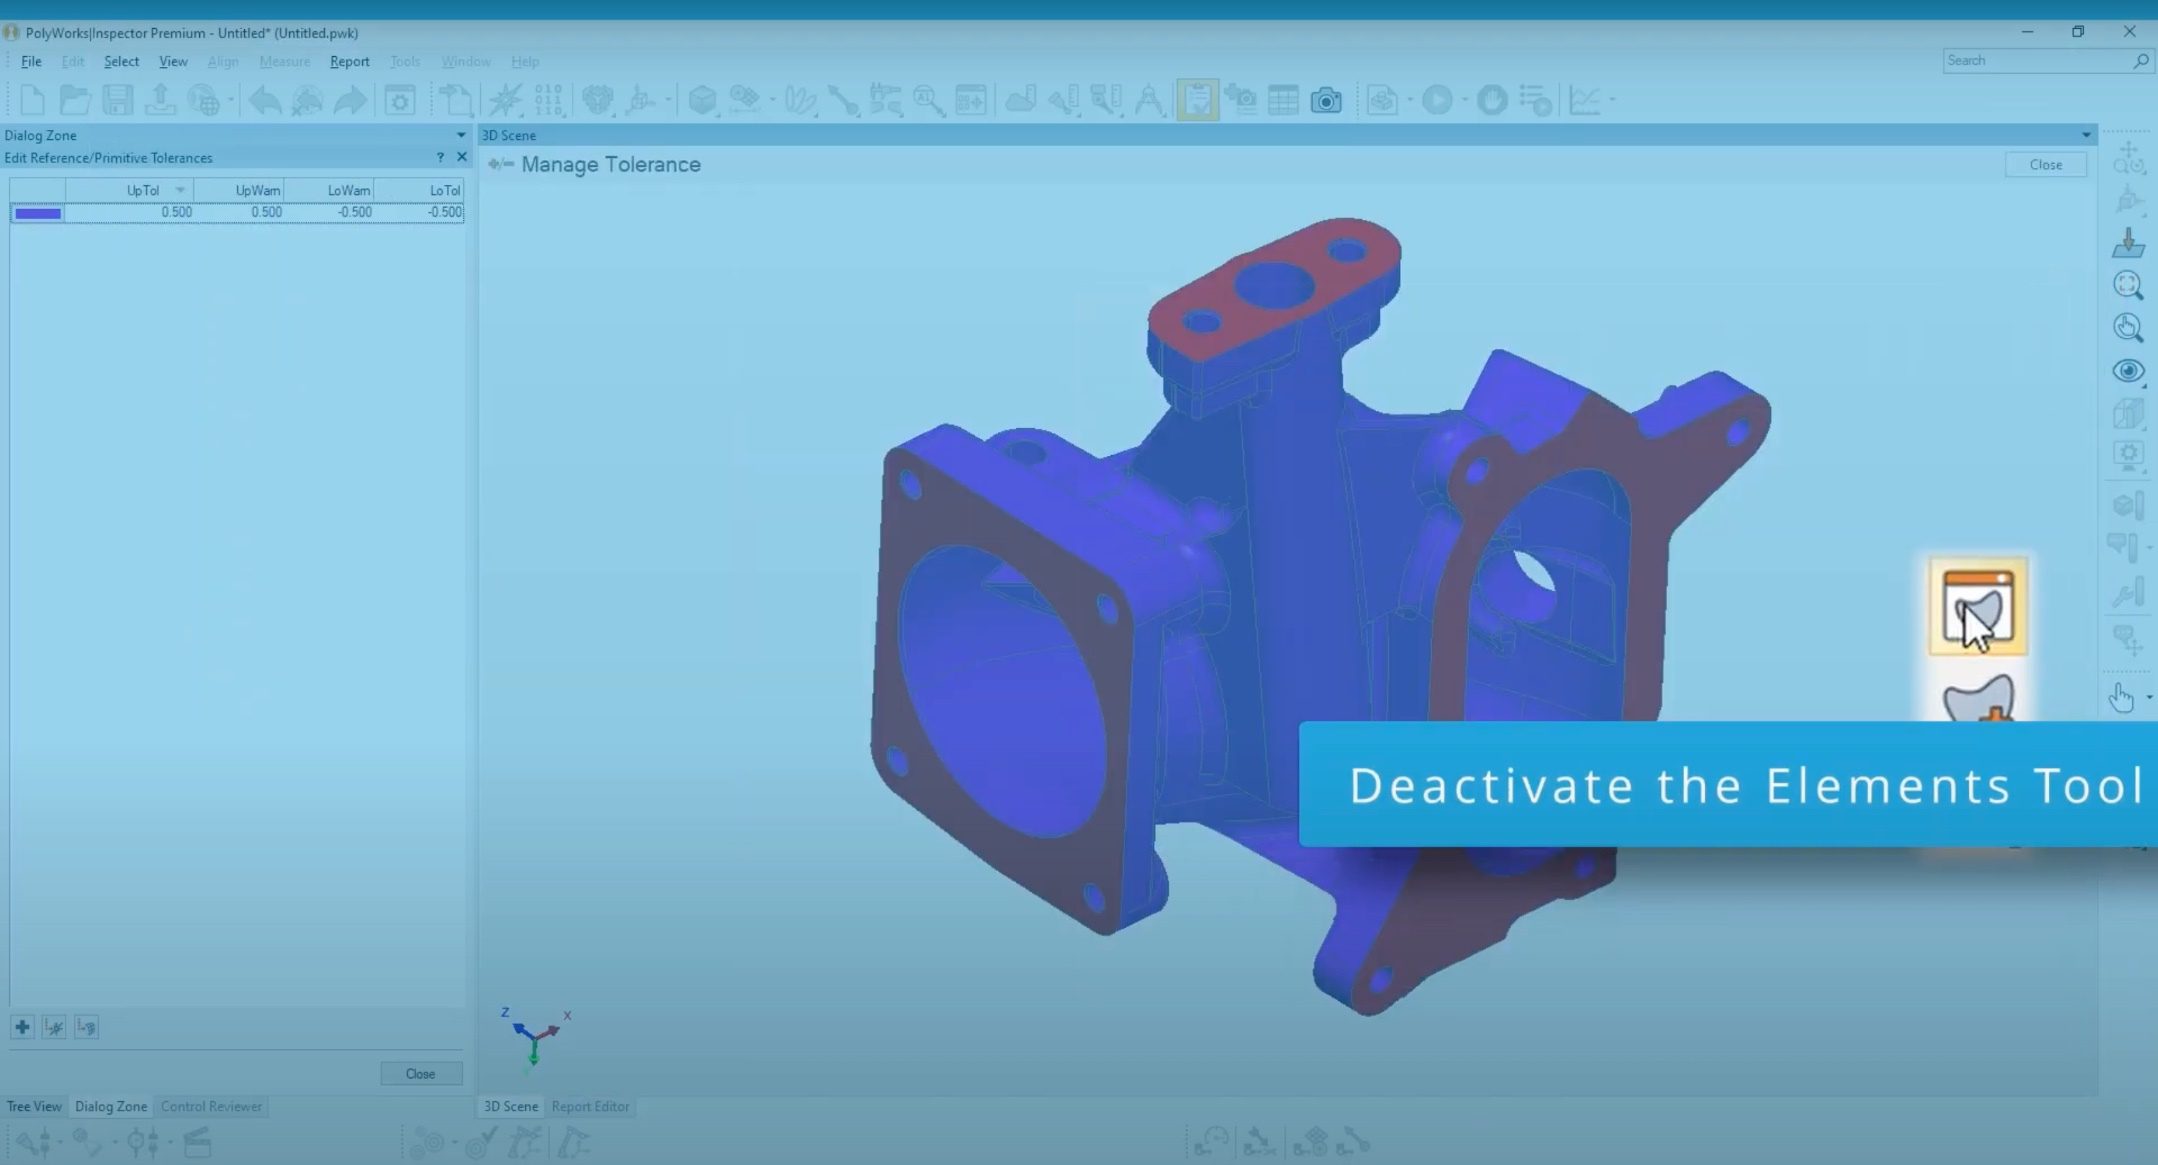Click the table report icon
The width and height of the screenshot is (2158, 1165).
(1283, 100)
